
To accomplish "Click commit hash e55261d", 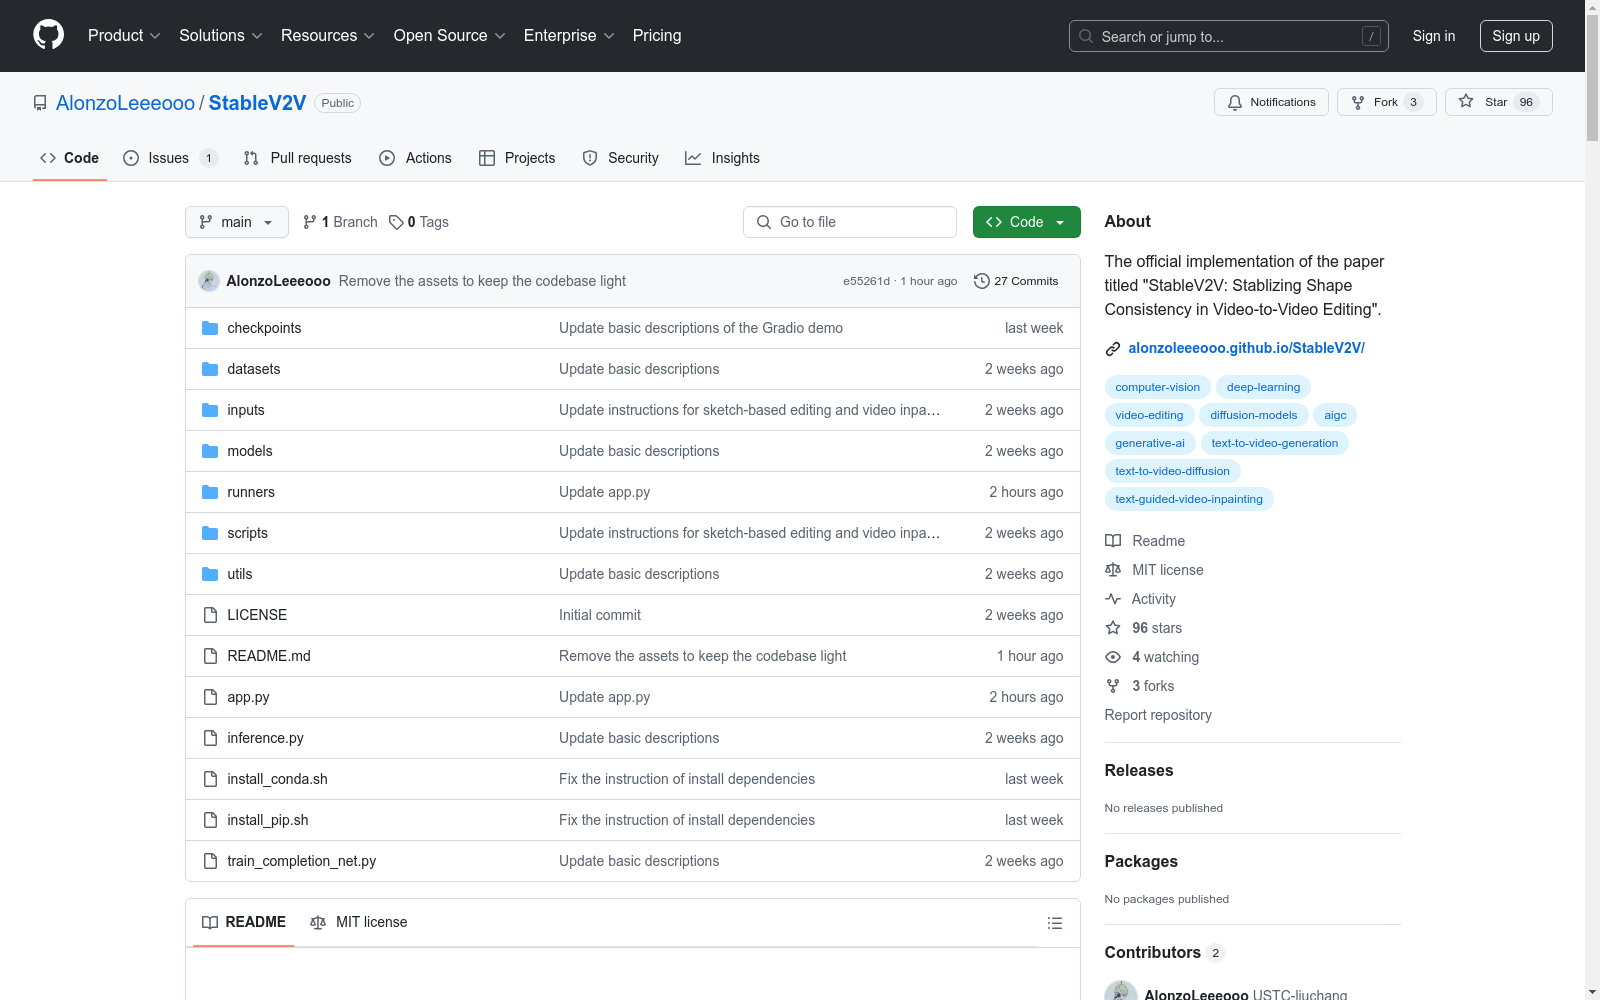I will [866, 281].
